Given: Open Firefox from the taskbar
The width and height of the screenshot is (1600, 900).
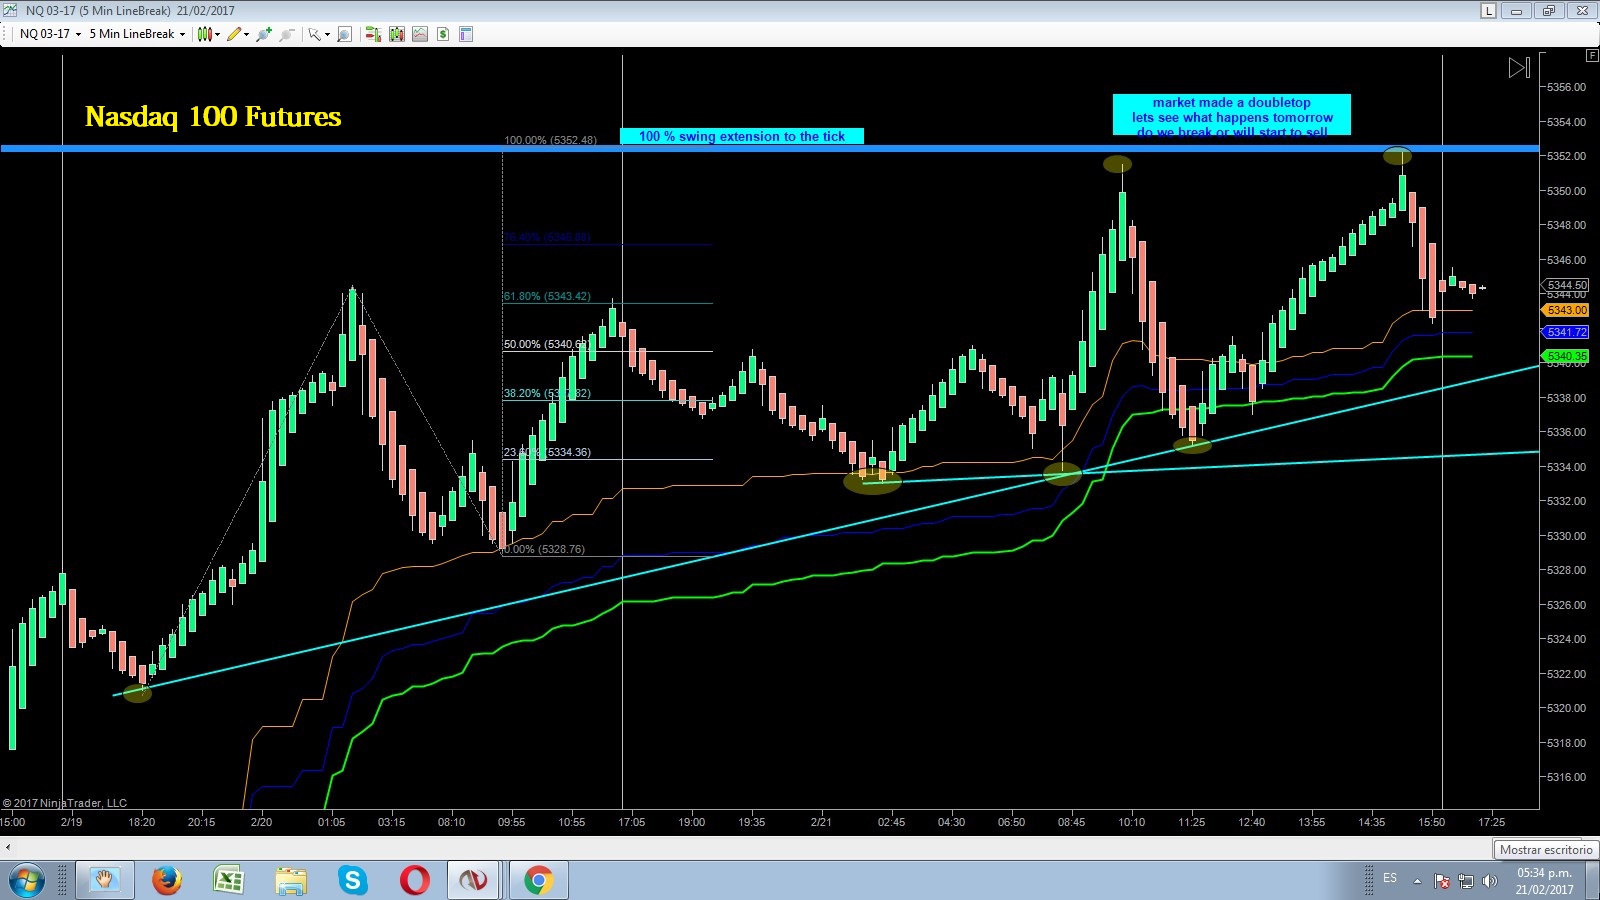Looking at the screenshot, I should [167, 881].
